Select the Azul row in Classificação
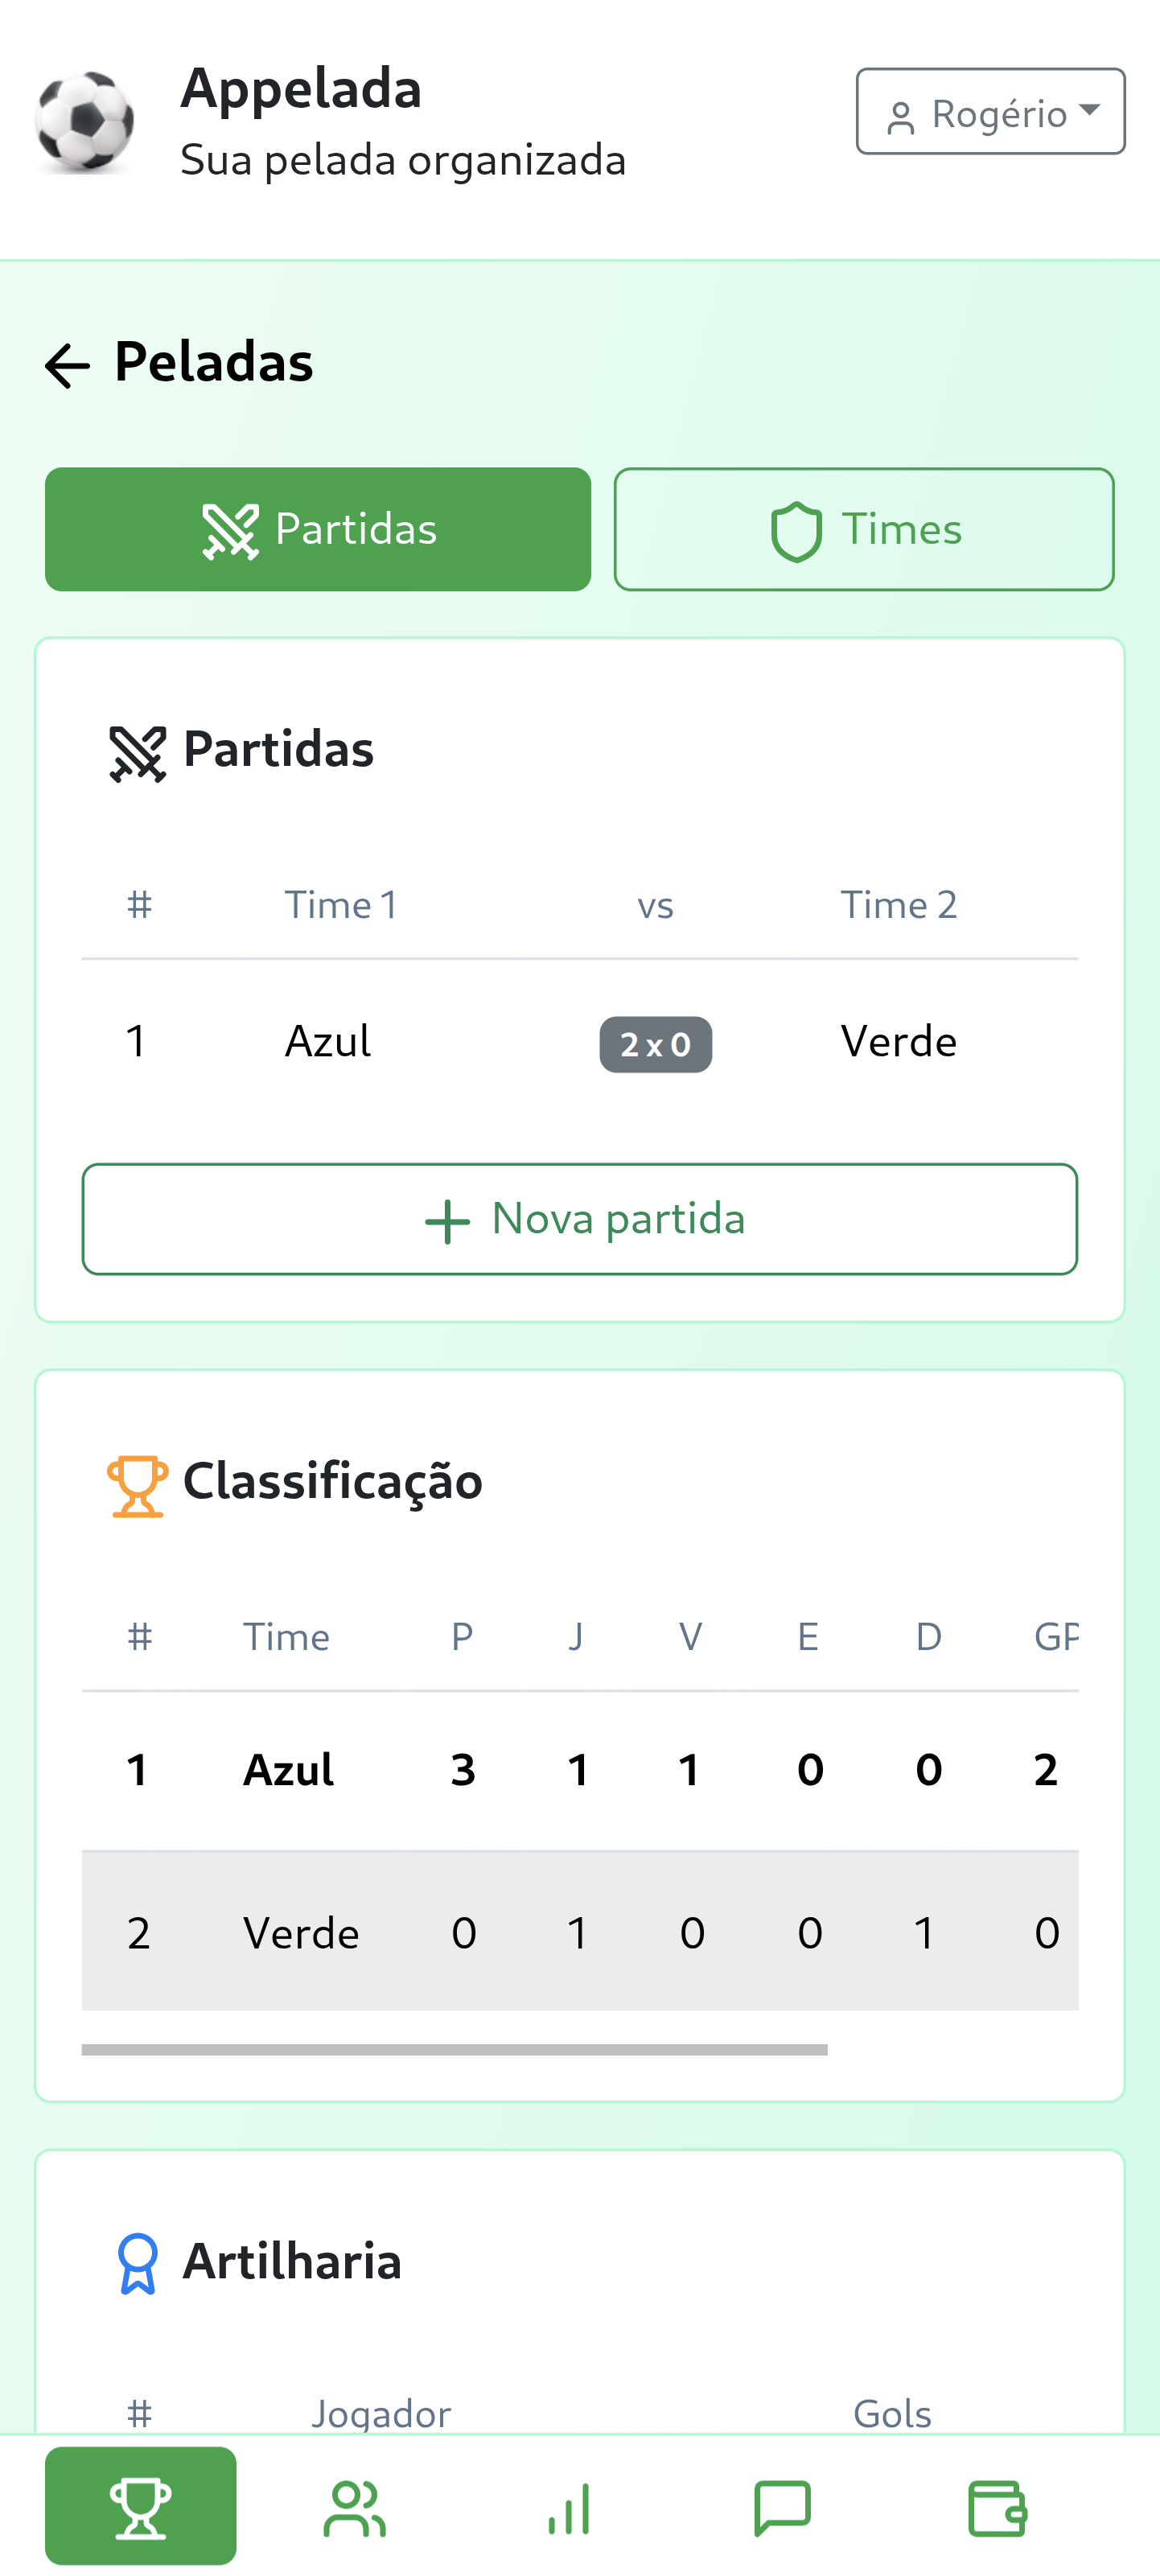The width and height of the screenshot is (1160, 2576). pyautogui.click(x=580, y=1770)
